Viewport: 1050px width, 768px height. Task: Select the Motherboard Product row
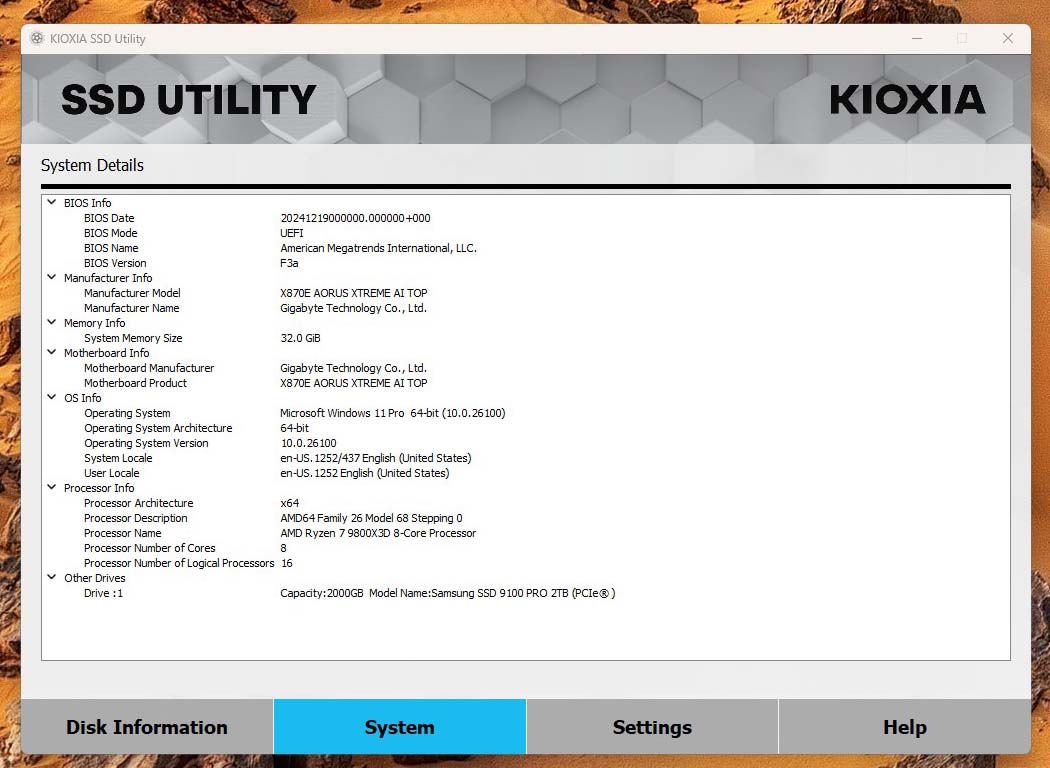pyautogui.click(x=526, y=383)
